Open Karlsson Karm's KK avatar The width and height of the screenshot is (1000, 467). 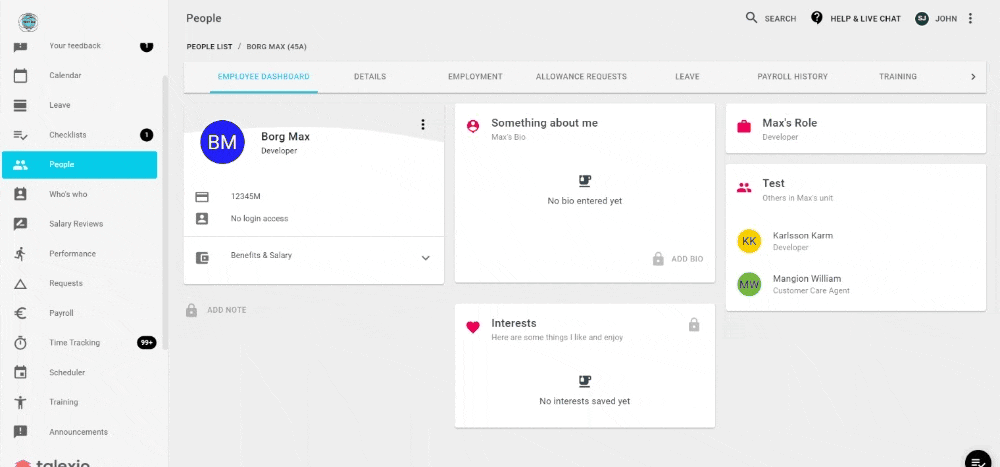pyautogui.click(x=749, y=241)
